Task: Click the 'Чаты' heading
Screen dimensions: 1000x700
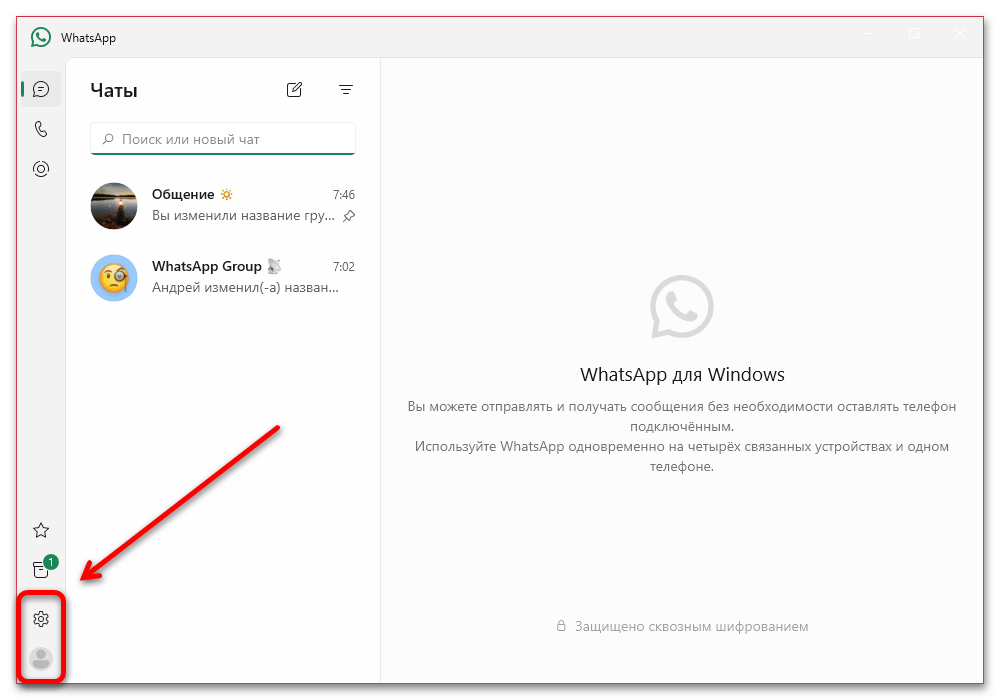Action: (114, 91)
